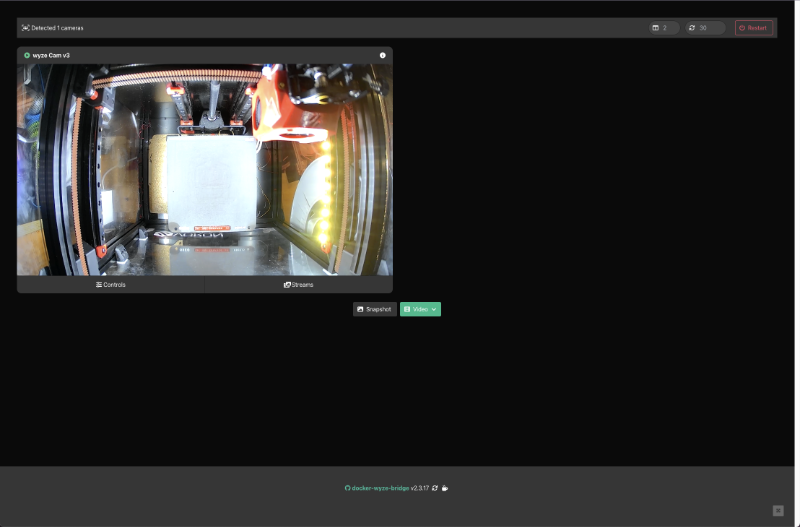Open the Streams tab of wyze Cam v3
The height and width of the screenshot is (527, 800).
point(298,285)
